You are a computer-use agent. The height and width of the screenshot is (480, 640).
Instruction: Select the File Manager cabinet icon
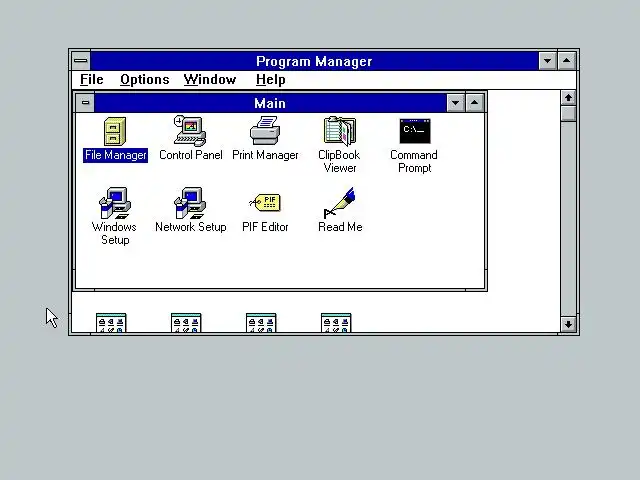(115, 131)
